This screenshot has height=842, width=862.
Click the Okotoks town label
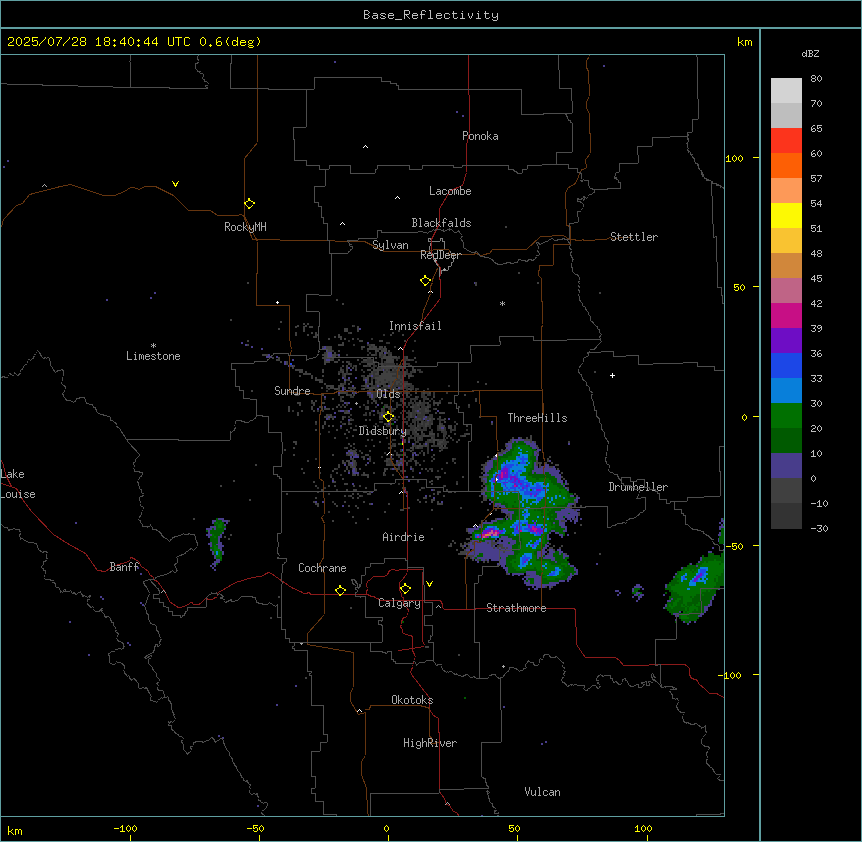click(412, 700)
